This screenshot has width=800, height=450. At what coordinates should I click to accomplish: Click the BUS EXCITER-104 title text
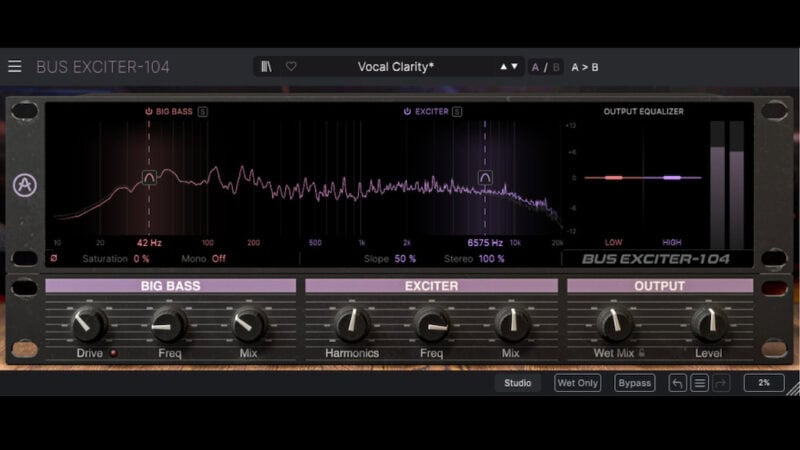click(103, 67)
